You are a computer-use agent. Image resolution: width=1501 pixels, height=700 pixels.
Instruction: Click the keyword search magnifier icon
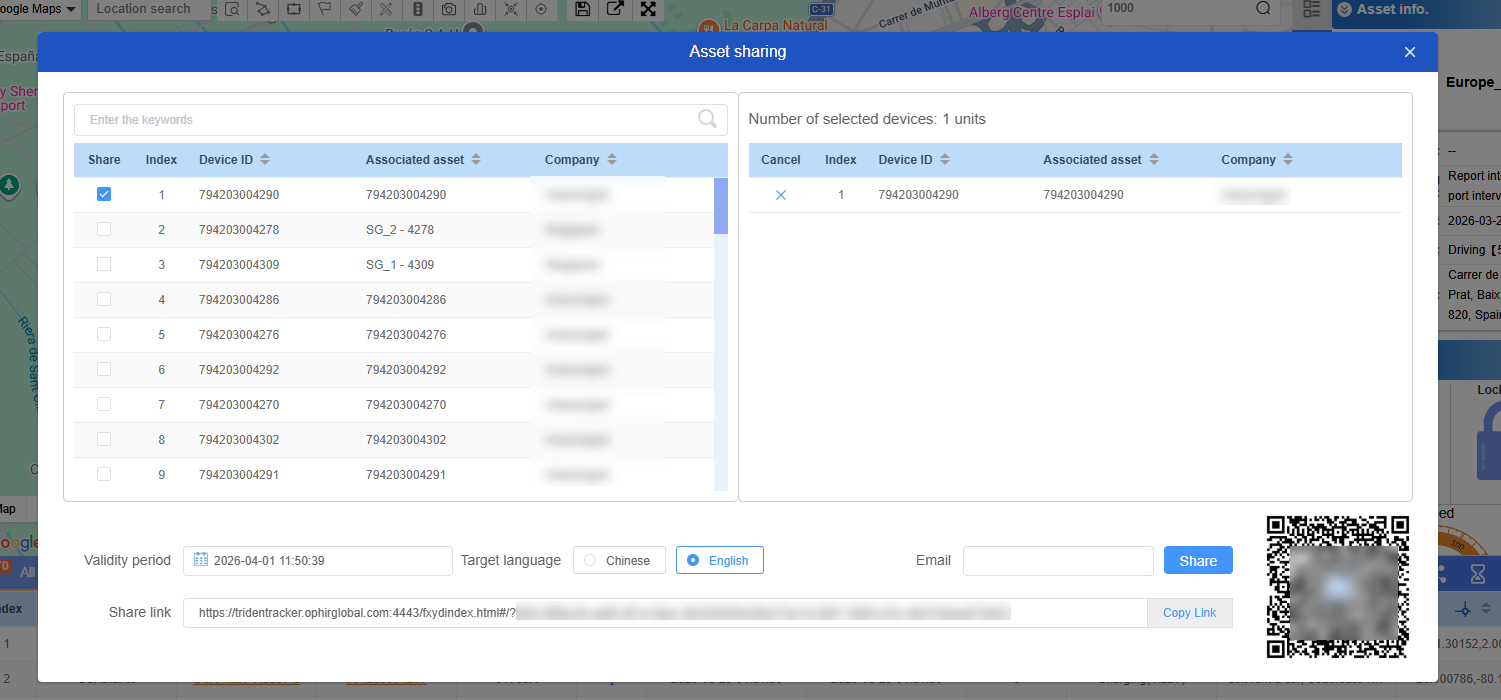[x=707, y=119]
